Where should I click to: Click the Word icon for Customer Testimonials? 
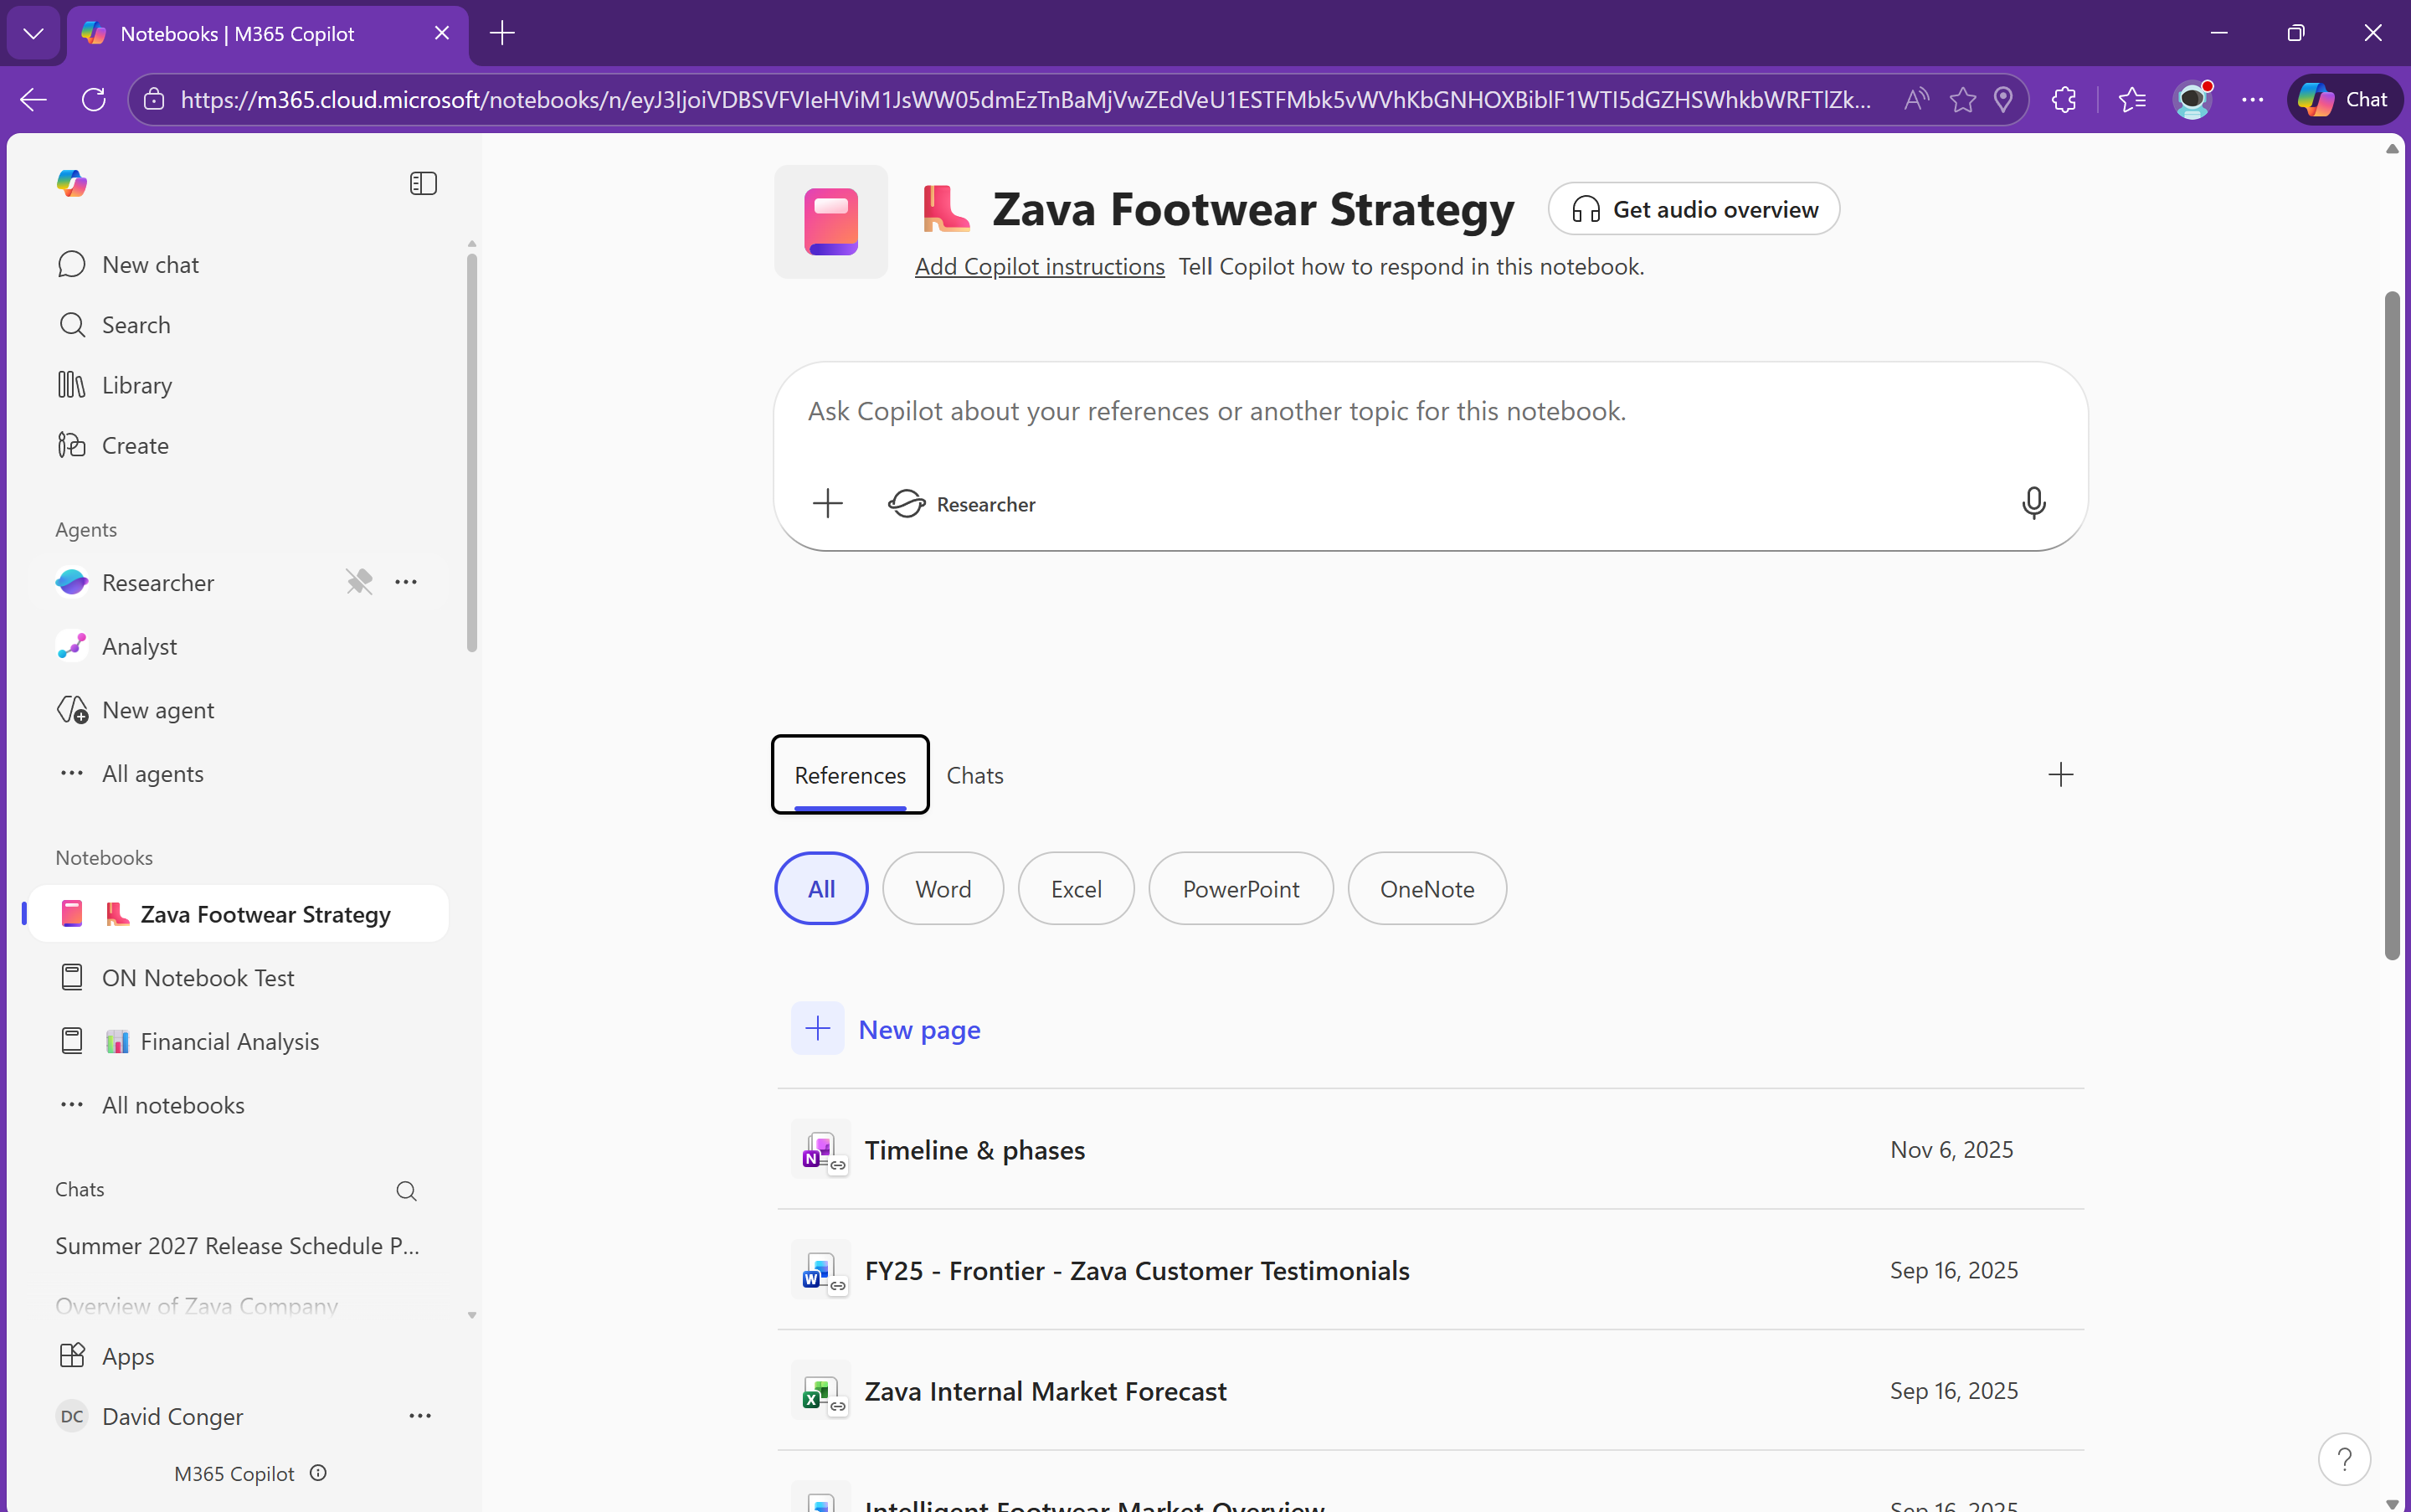[821, 1270]
